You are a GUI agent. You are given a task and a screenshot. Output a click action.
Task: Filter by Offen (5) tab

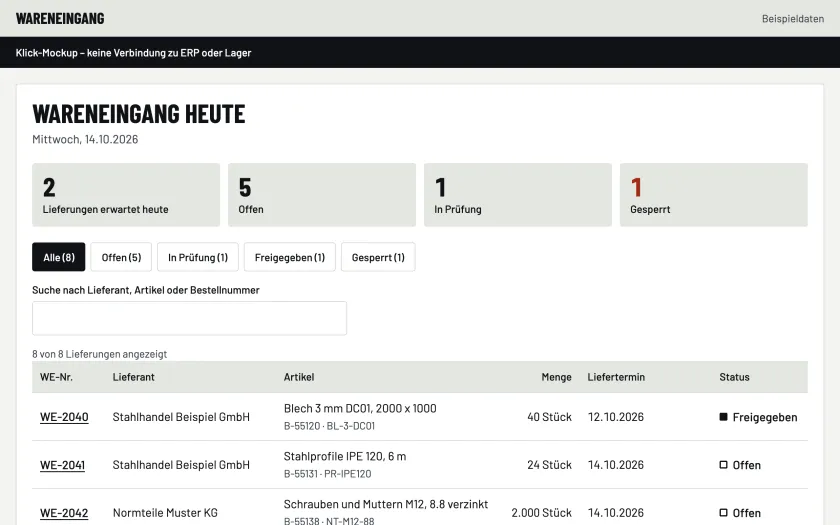pyautogui.click(x=121, y=257)
